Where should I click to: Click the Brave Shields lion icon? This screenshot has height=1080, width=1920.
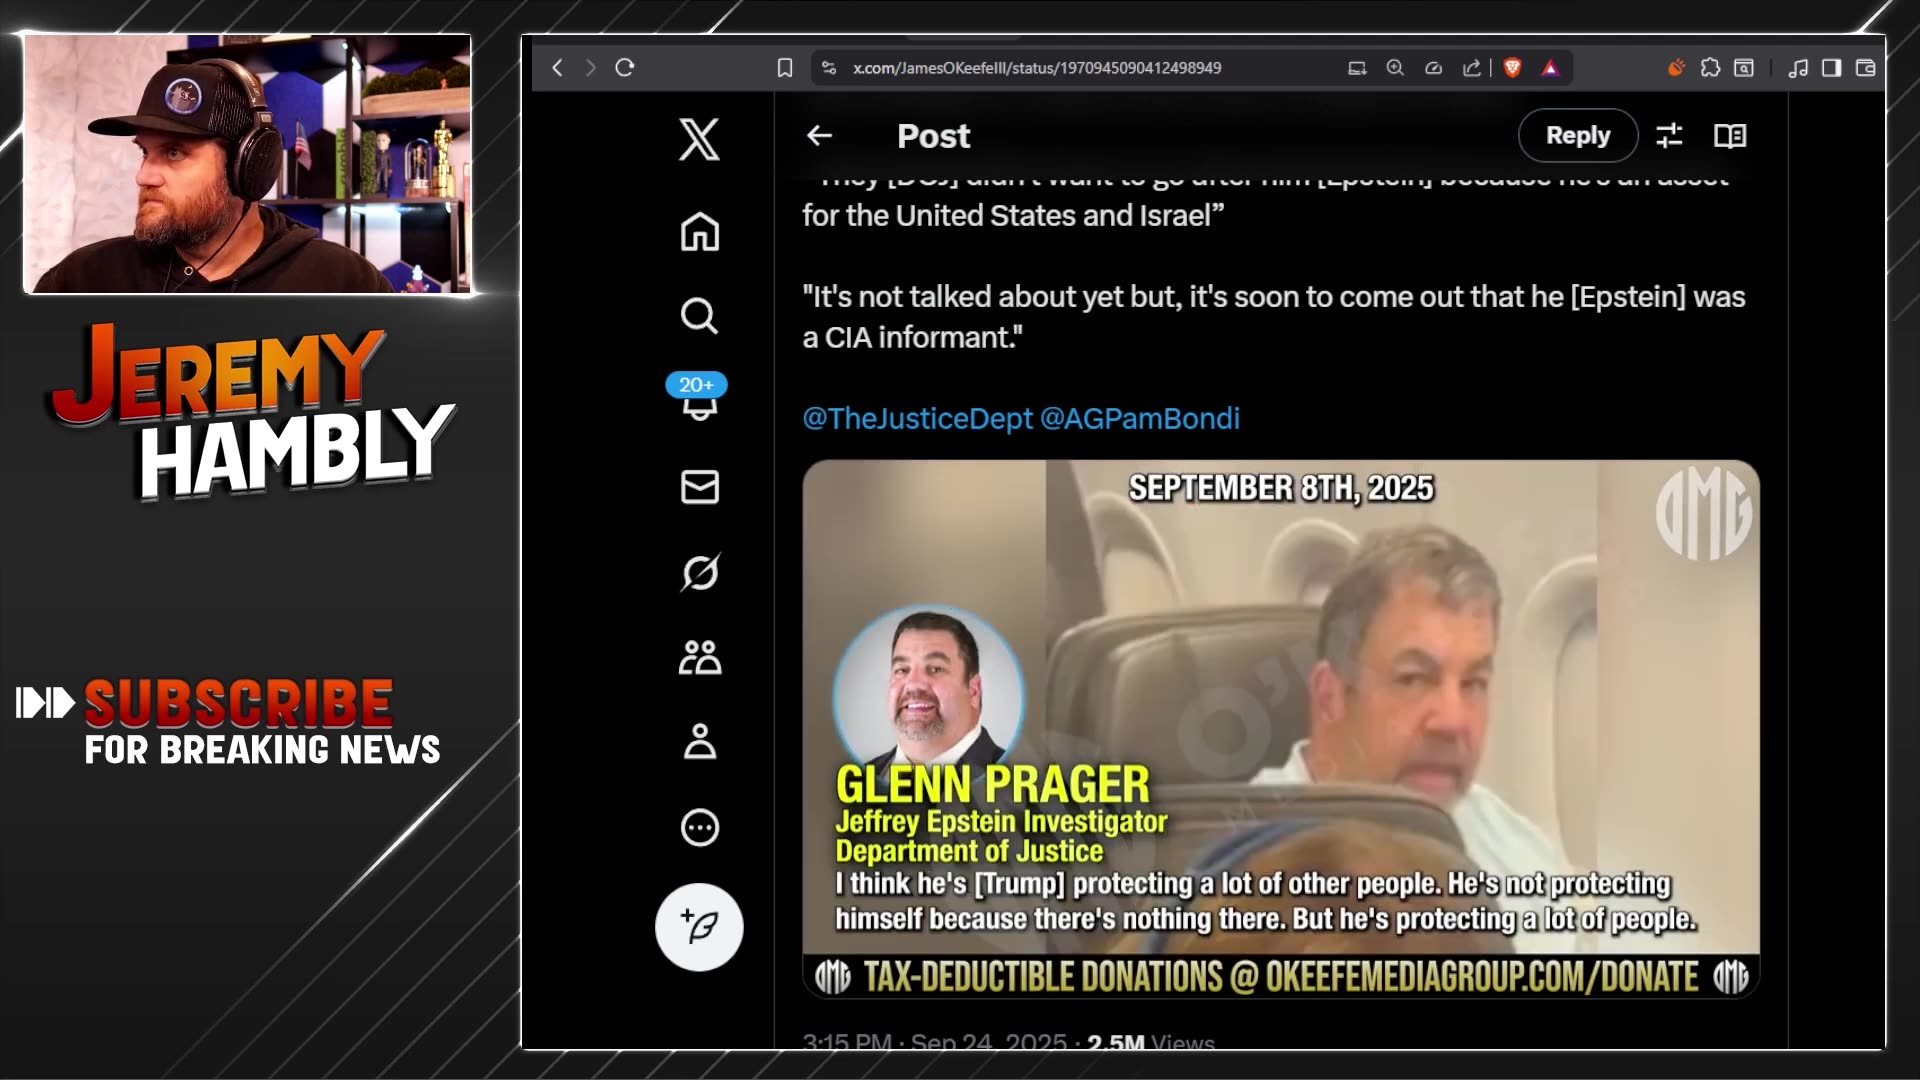[x=1512, y=68]
